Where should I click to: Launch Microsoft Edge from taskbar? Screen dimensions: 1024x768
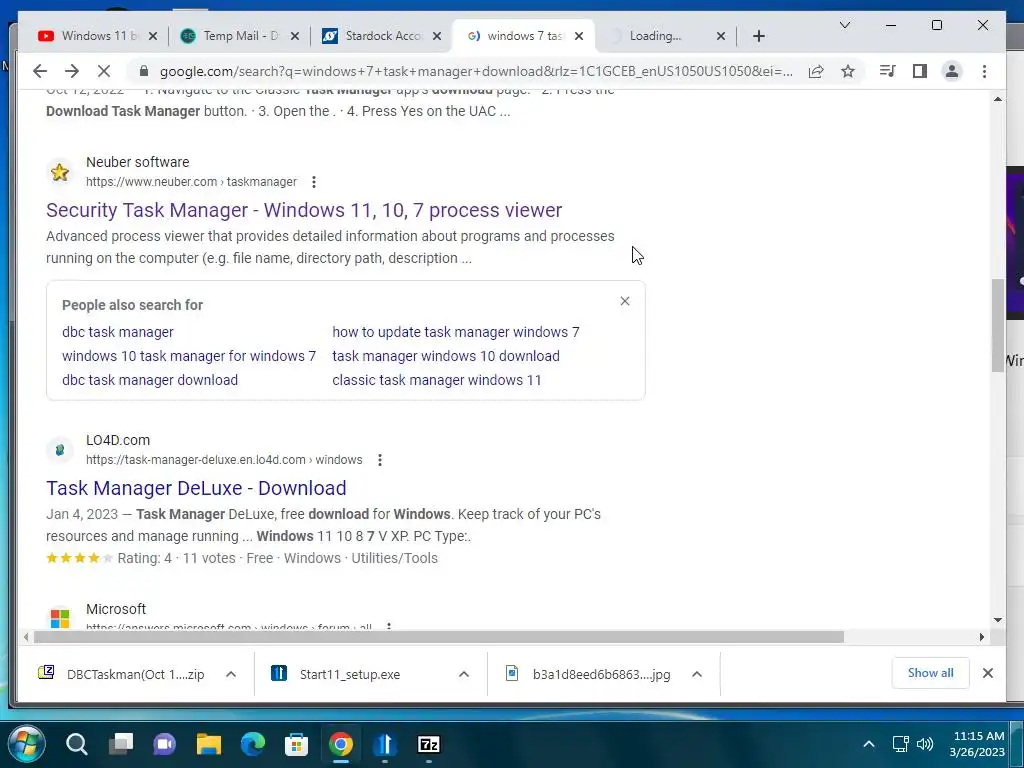(253, 744)
